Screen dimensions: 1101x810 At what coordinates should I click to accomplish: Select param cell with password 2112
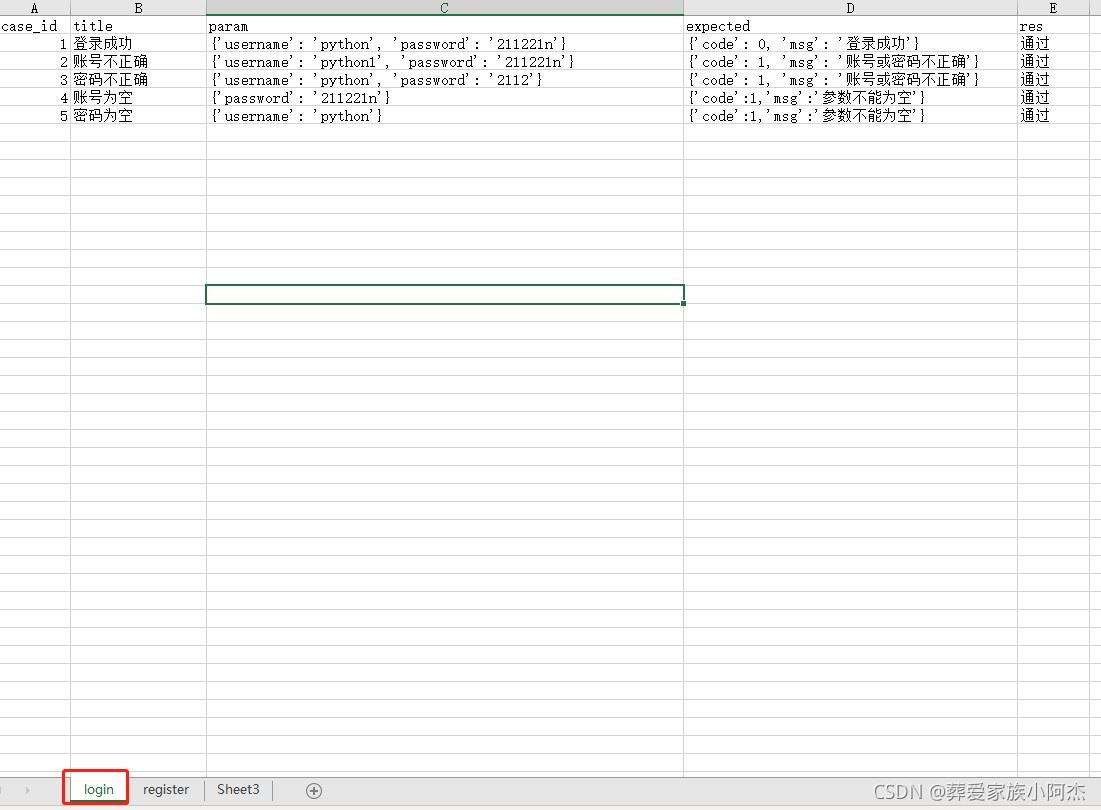[444, 79]
